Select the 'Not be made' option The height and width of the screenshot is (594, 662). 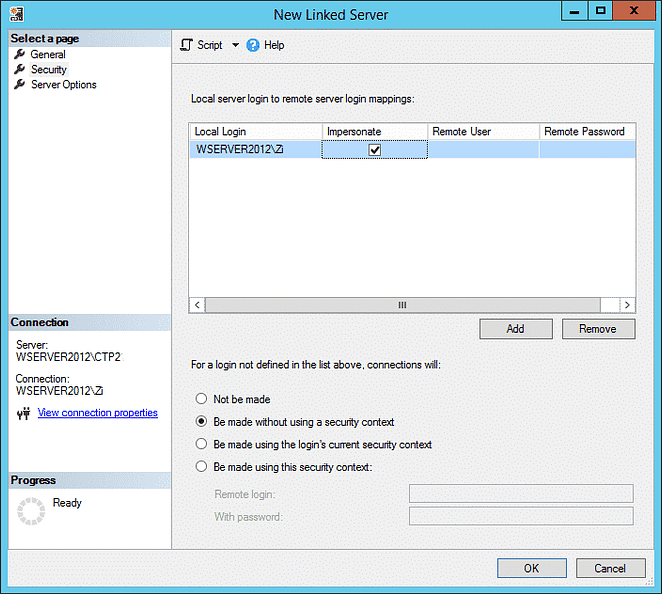pyautogui.click(x=201, y=399)
